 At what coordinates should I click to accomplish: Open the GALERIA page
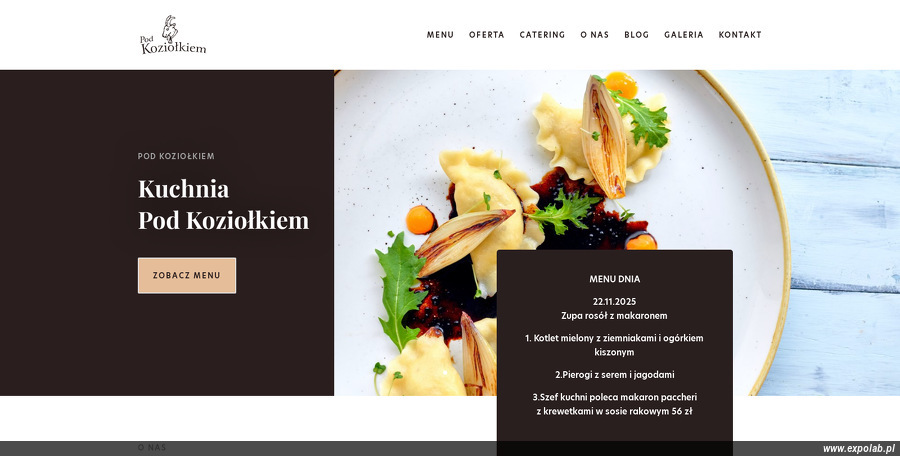tap(684, 35)
